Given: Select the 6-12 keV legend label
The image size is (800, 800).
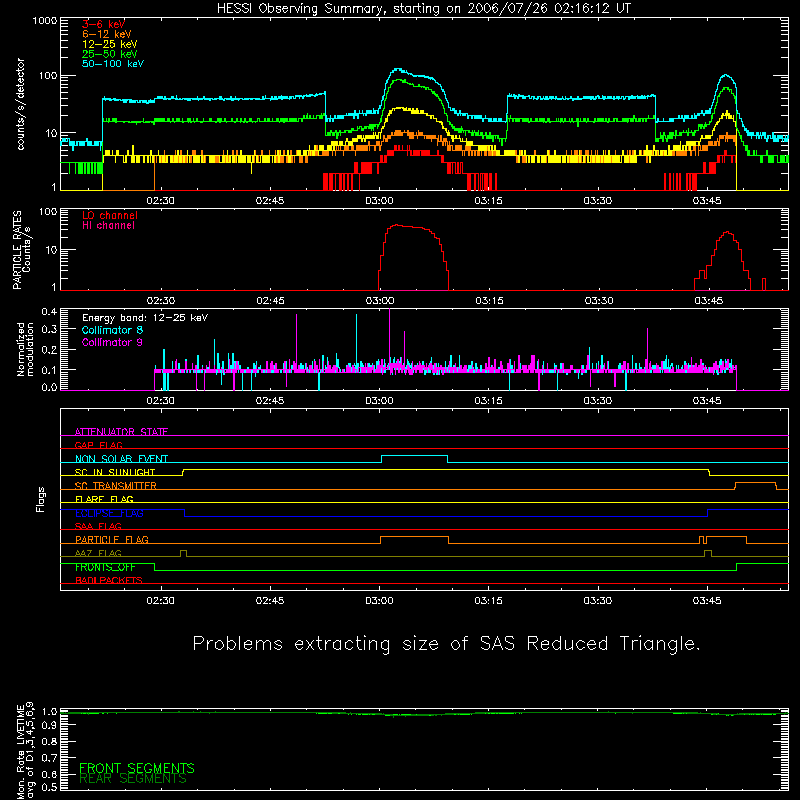Looking at the screenshot, I should click(x=107, y=34).
